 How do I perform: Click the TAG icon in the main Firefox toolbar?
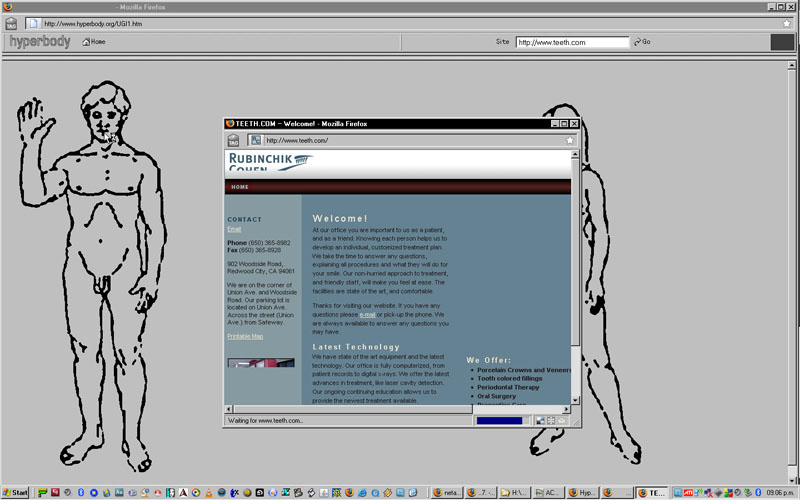click(x=11, y=23)
